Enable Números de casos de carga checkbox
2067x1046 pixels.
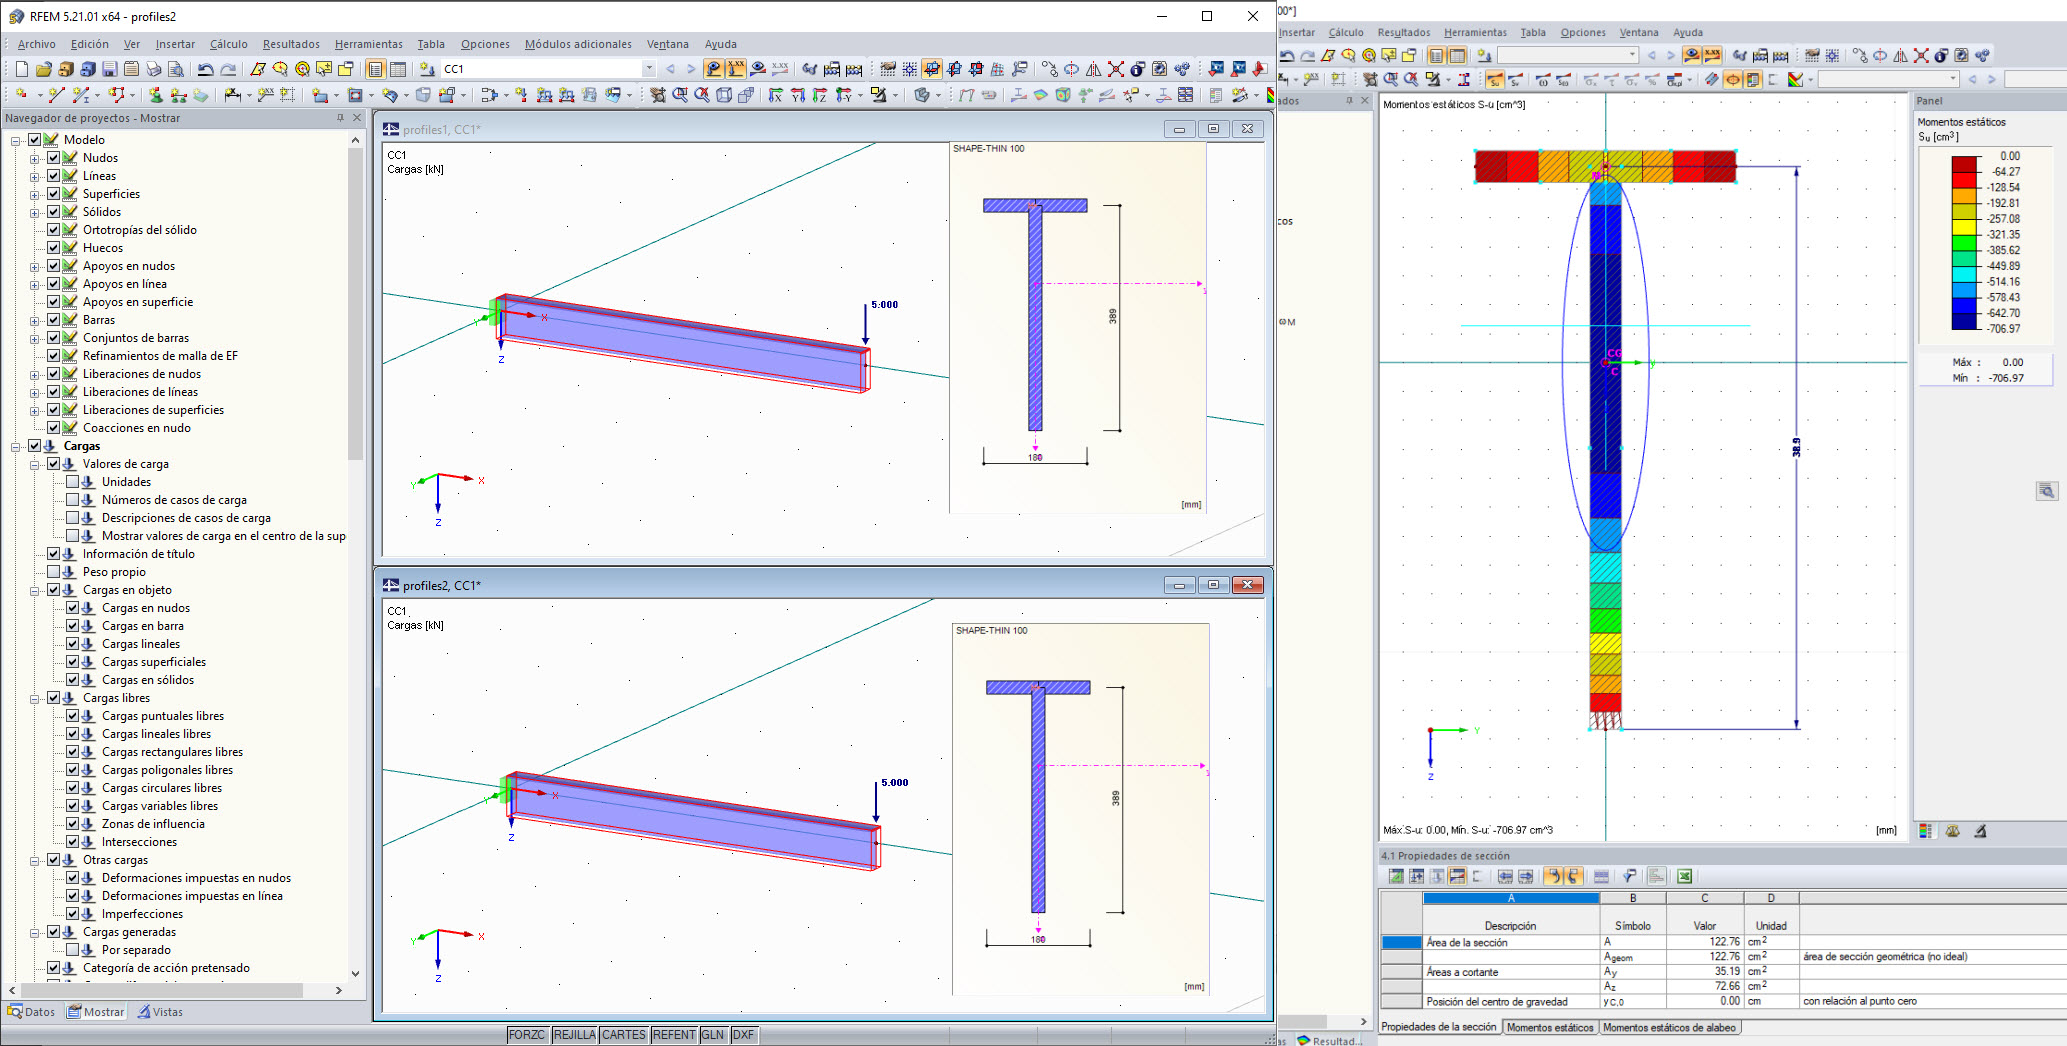tap(73, 500)
